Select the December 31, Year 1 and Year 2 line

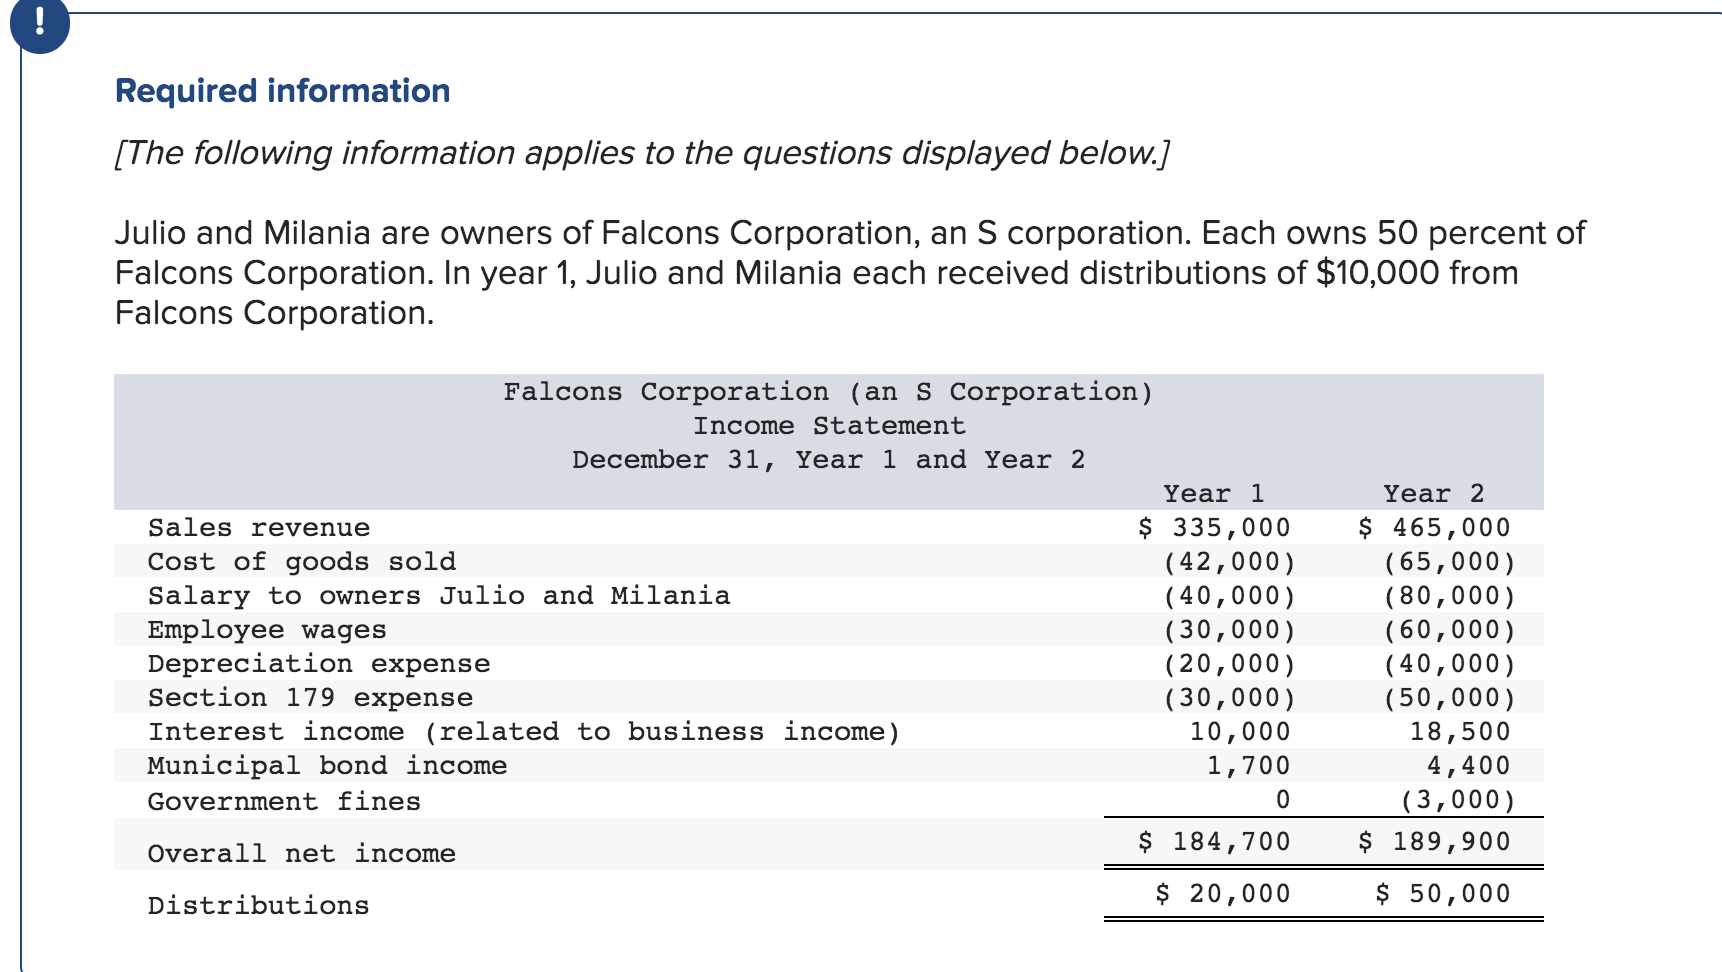(829, 460)
